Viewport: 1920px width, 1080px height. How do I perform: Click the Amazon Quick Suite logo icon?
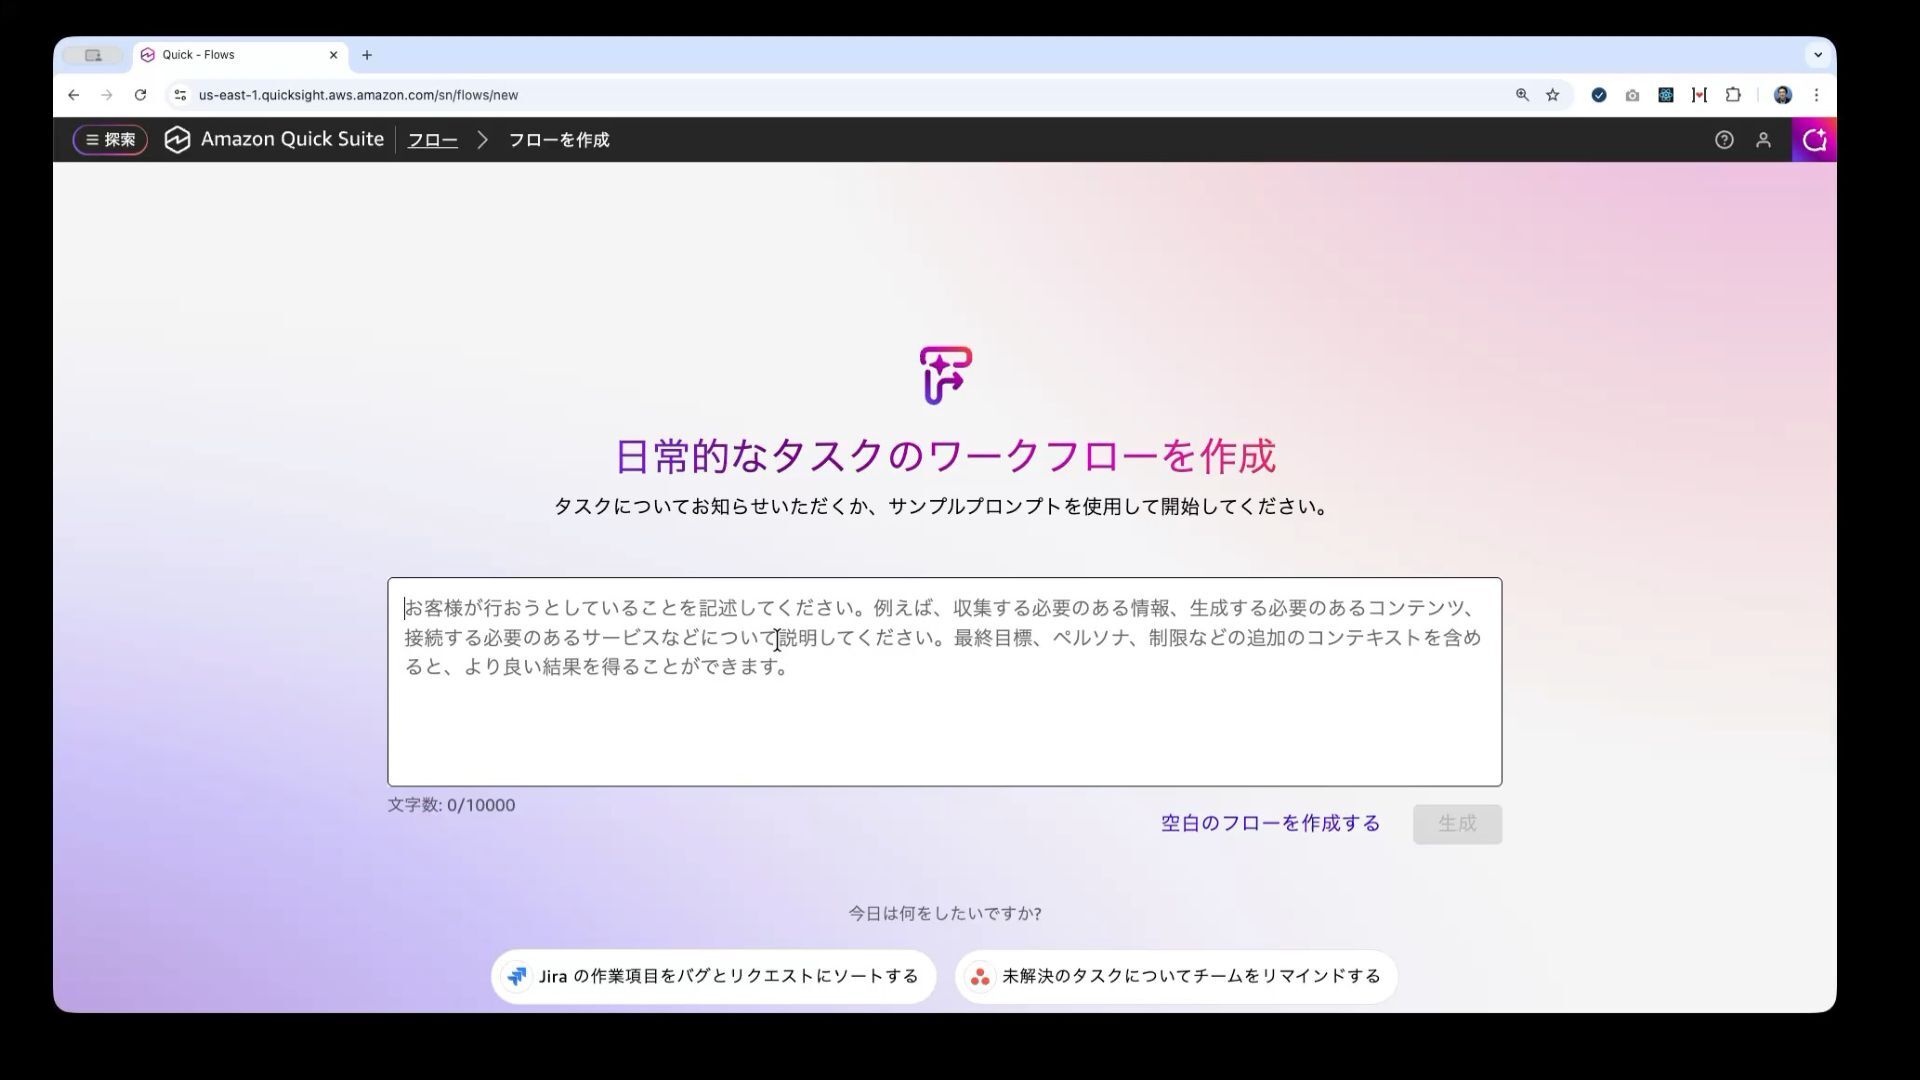(177, 140)
